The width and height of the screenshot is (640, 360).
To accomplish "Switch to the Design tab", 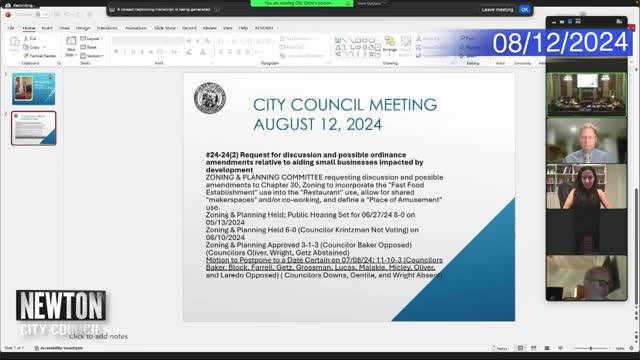I will click(83, 28).
